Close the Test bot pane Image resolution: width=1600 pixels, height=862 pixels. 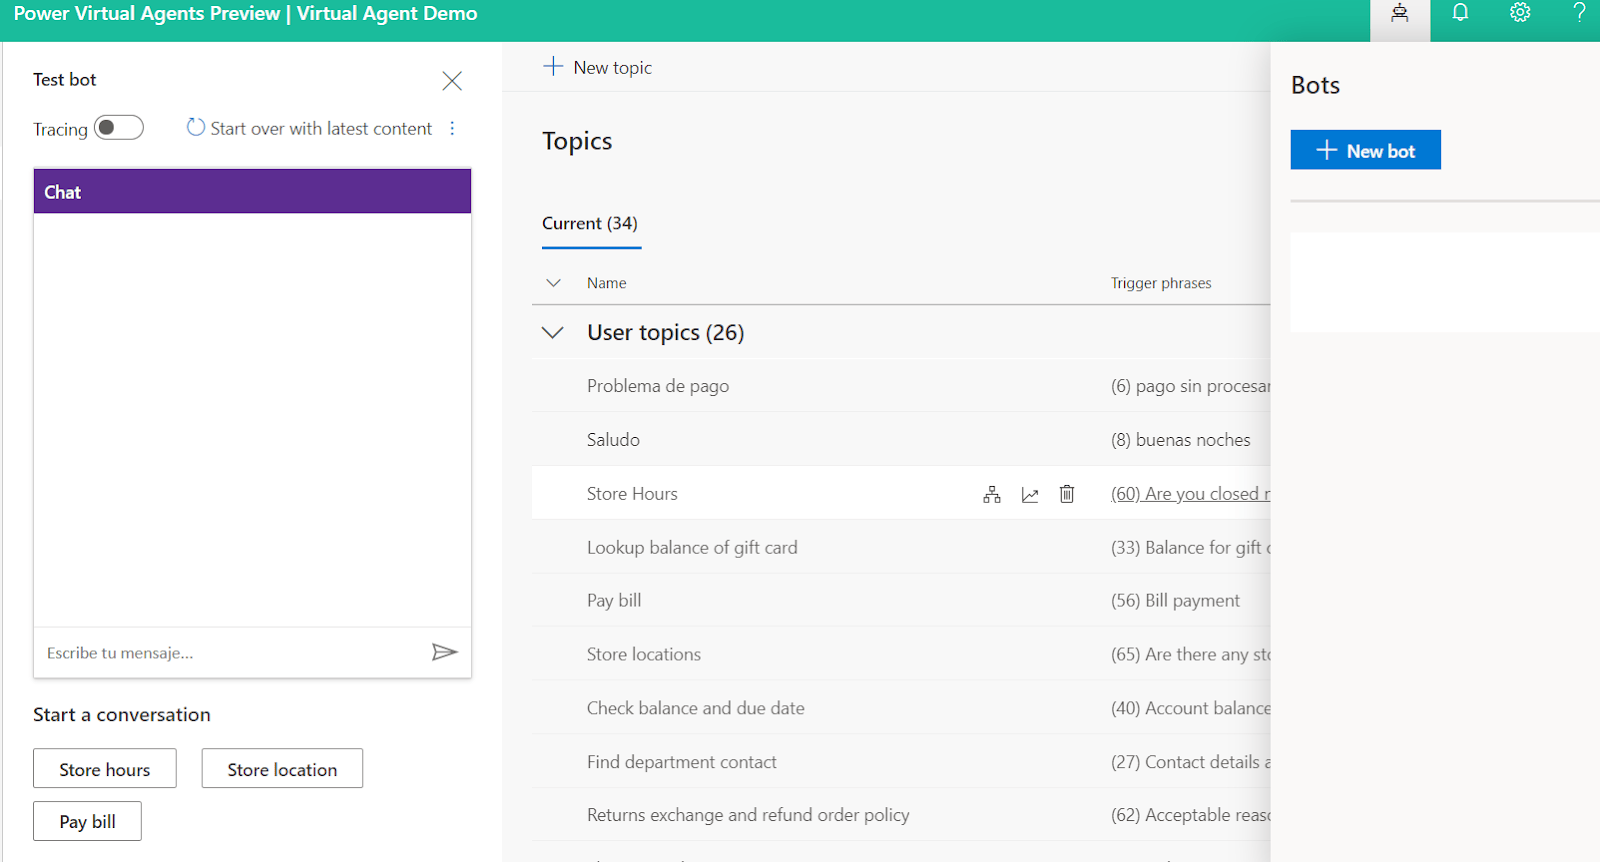[x=452, y=81]
